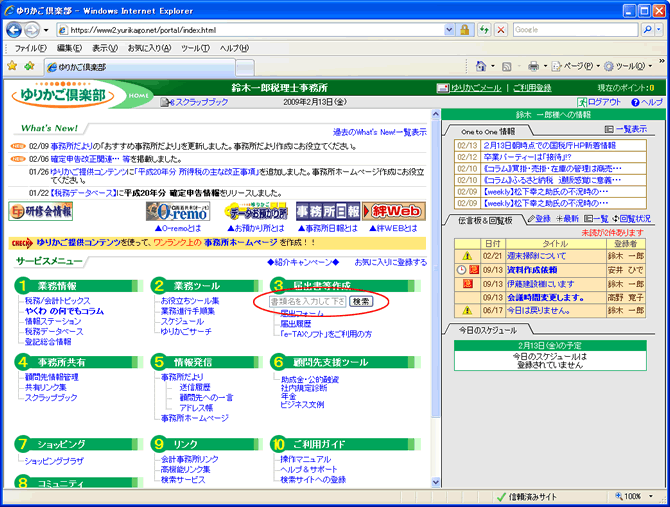
Task: Expand the Home button dropdown arrow
Action: (493, 66)
